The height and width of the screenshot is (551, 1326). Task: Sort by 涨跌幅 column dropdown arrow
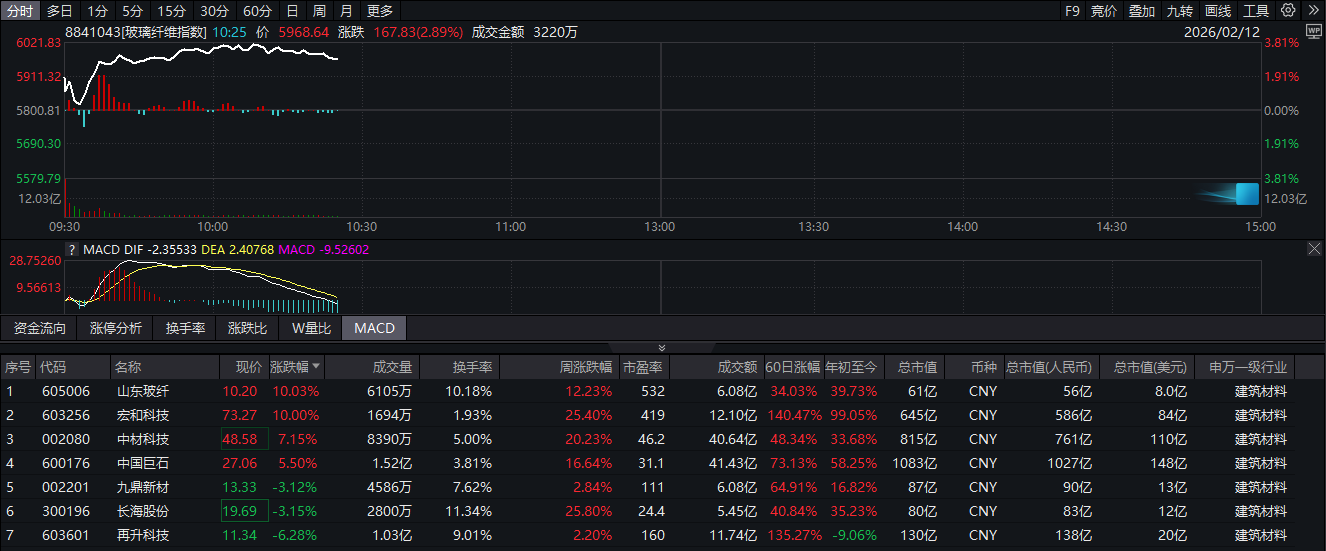[x=317, y=367]
